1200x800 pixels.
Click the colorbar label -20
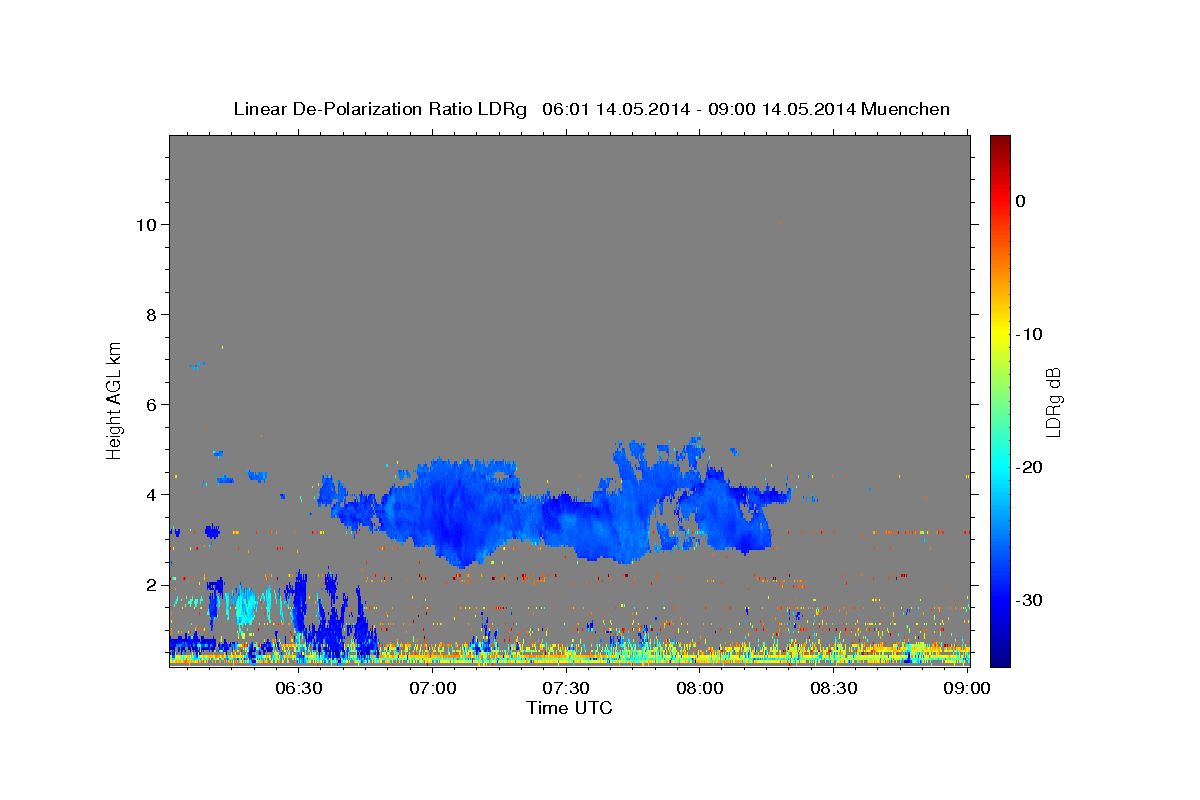point(1029,467)
